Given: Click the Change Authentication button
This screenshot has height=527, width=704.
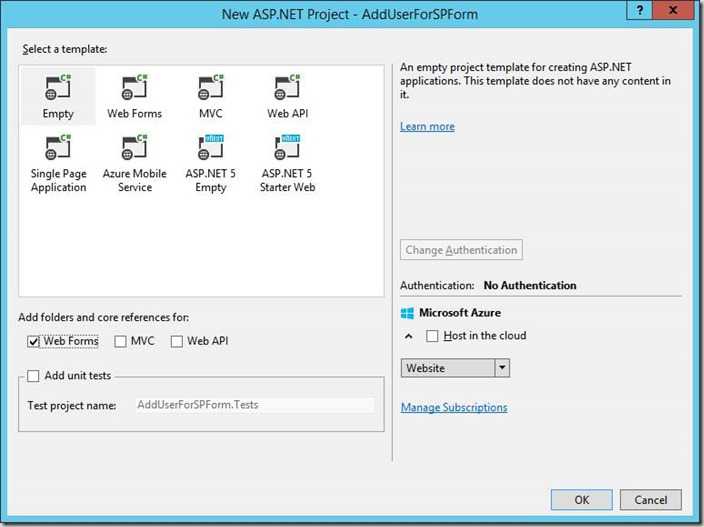Looking at the screenshot, I should [x=461, y=250].
